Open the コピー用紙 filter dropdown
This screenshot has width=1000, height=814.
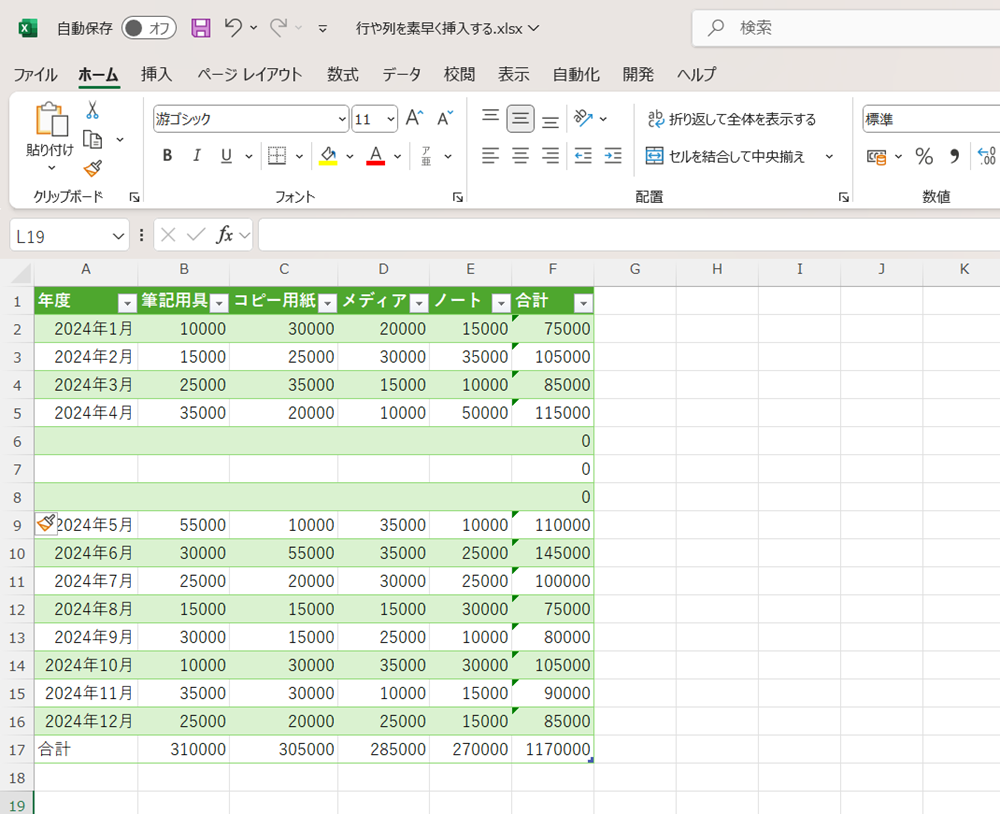327,303
